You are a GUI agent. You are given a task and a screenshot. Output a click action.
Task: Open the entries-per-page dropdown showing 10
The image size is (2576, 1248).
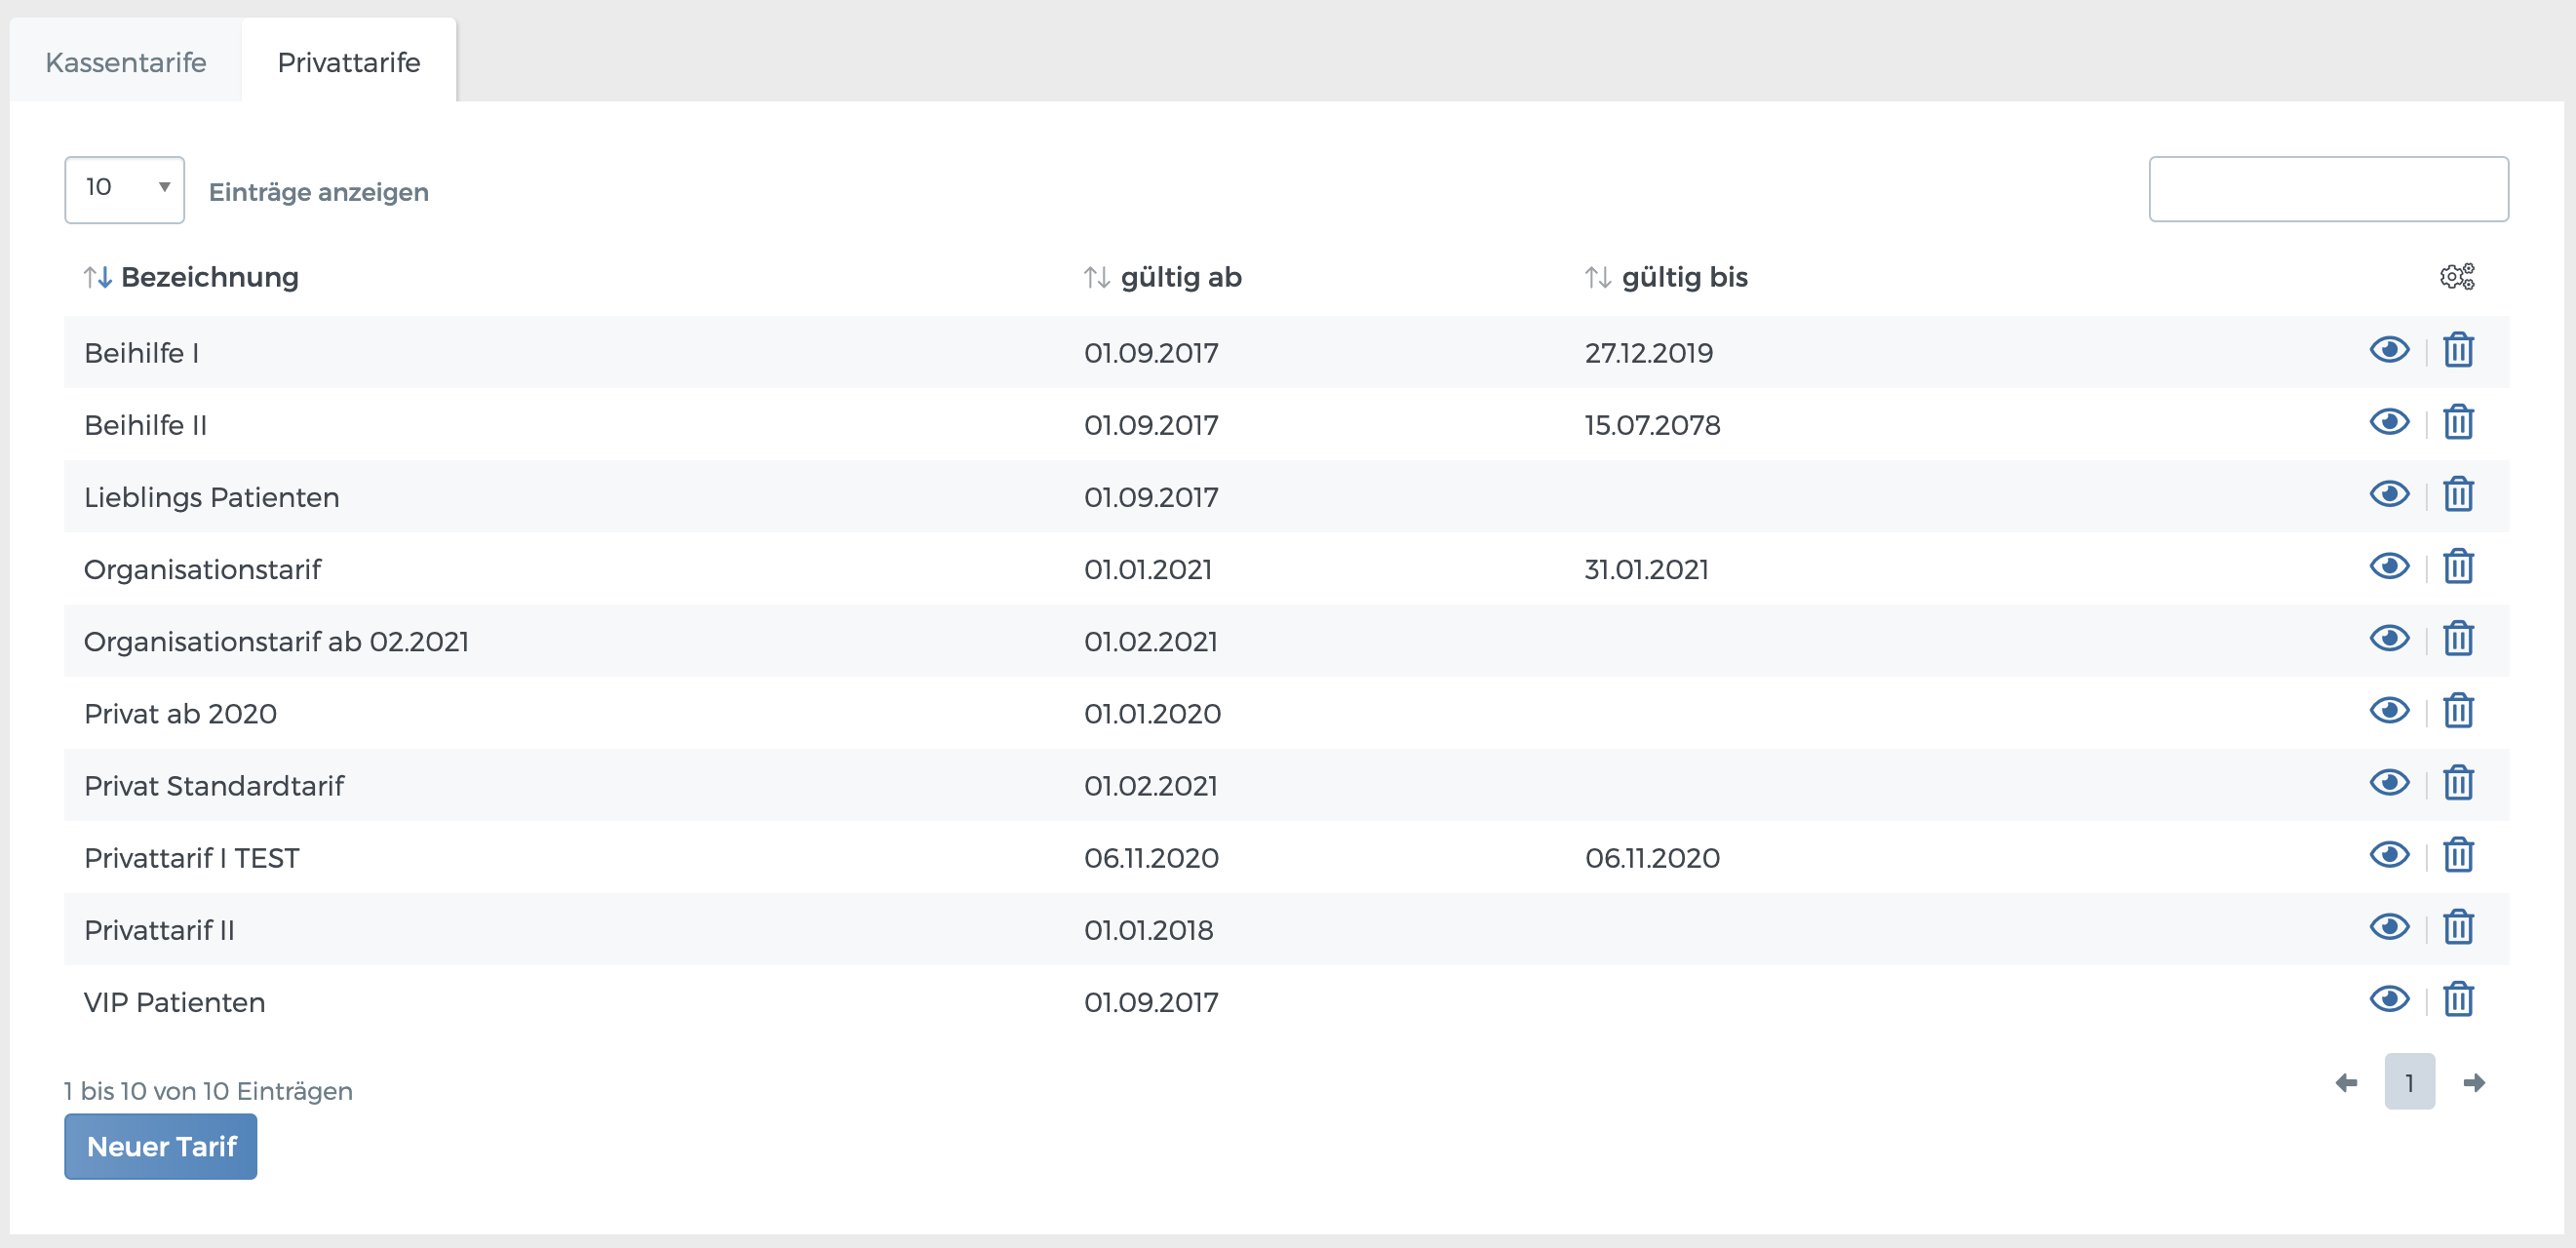(124, 189)
